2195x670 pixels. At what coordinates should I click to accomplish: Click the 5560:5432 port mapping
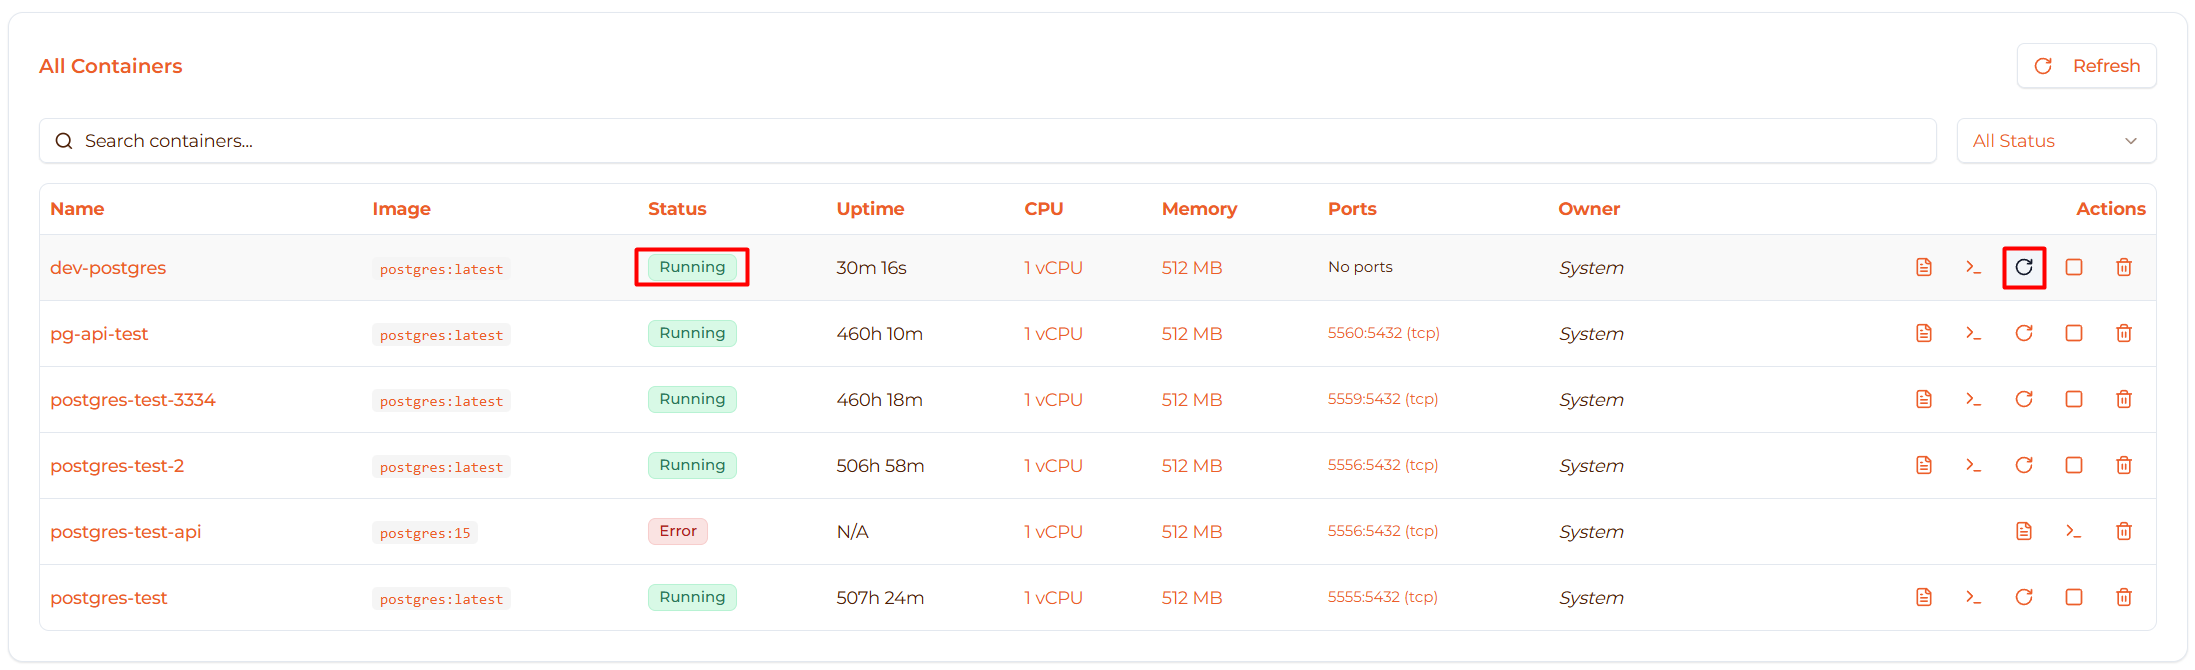1383,333
